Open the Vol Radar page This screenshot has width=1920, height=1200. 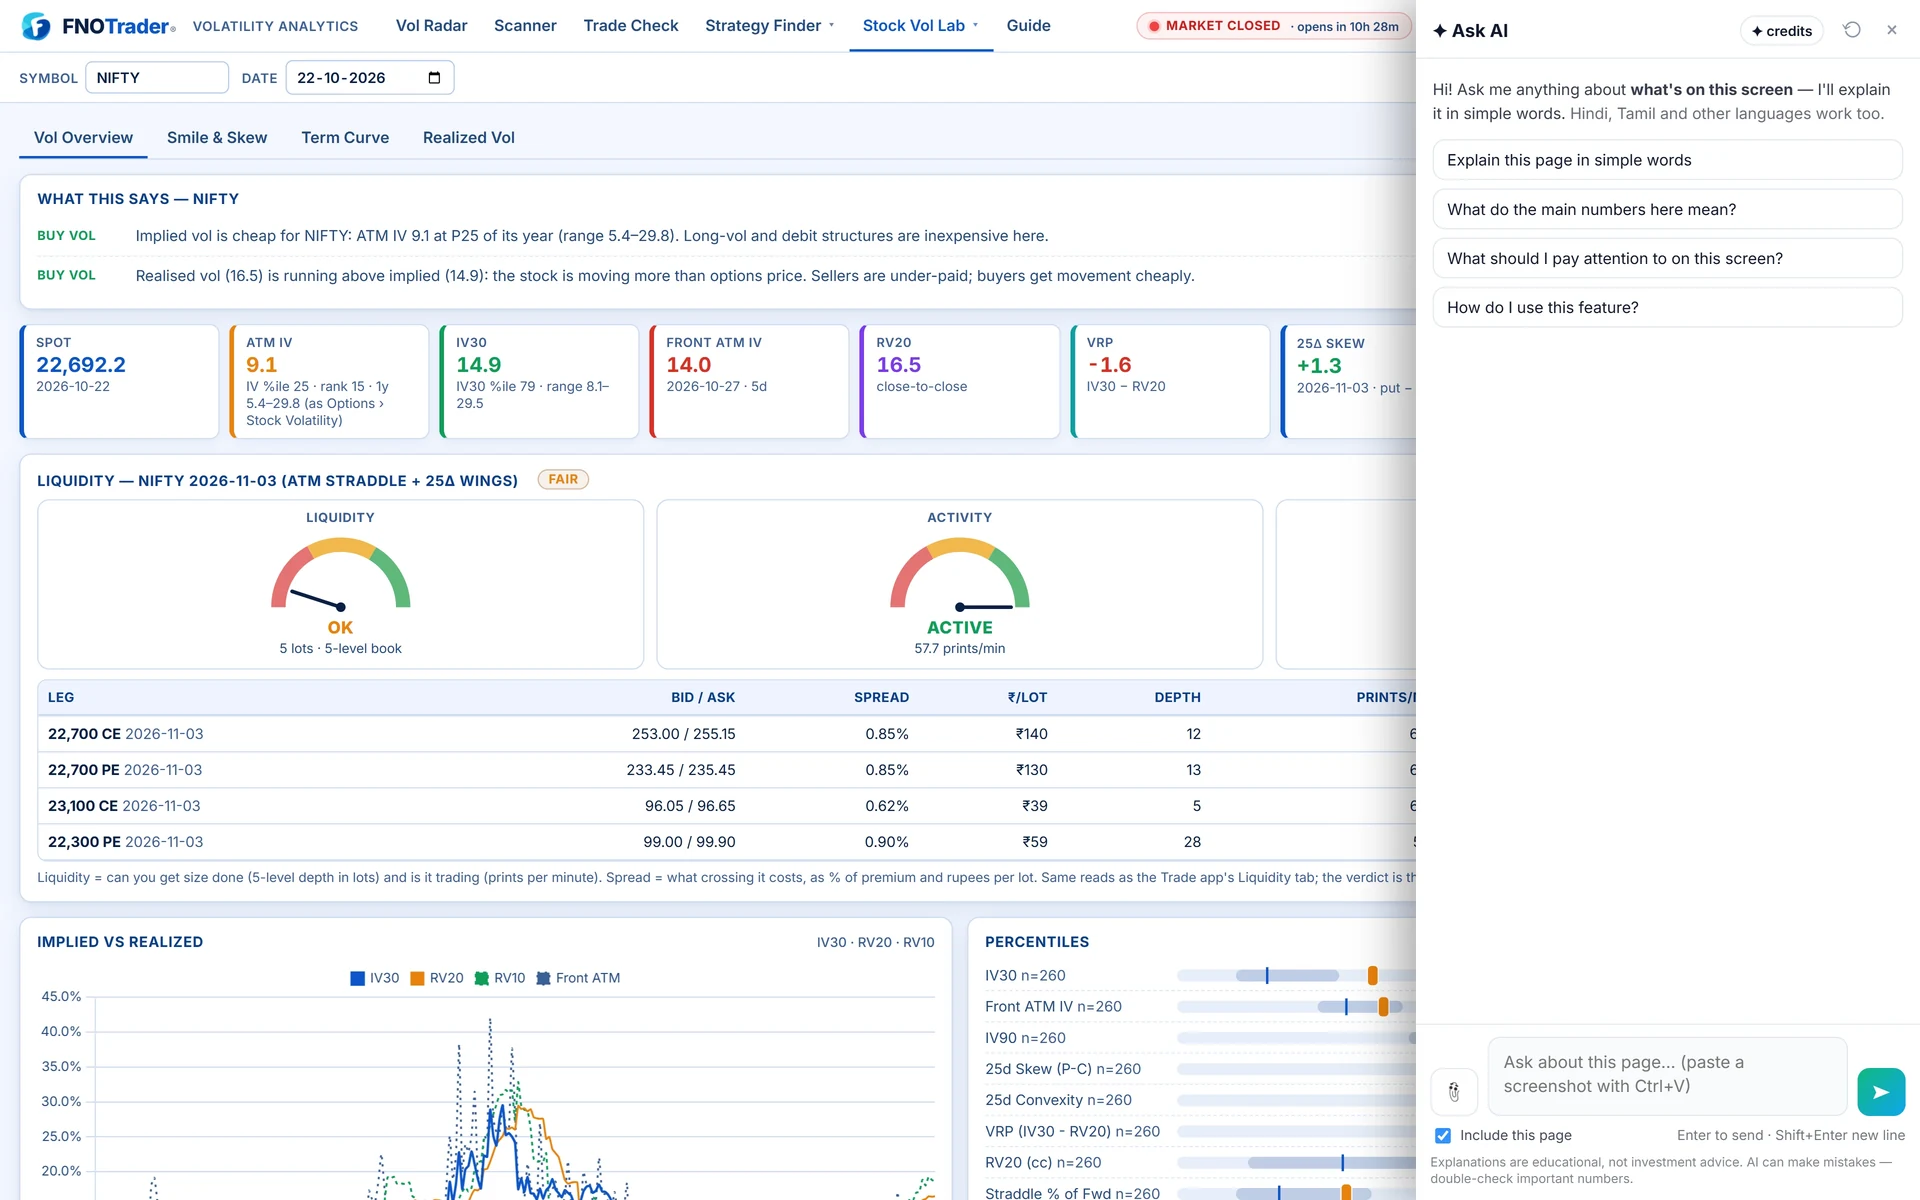432,26
